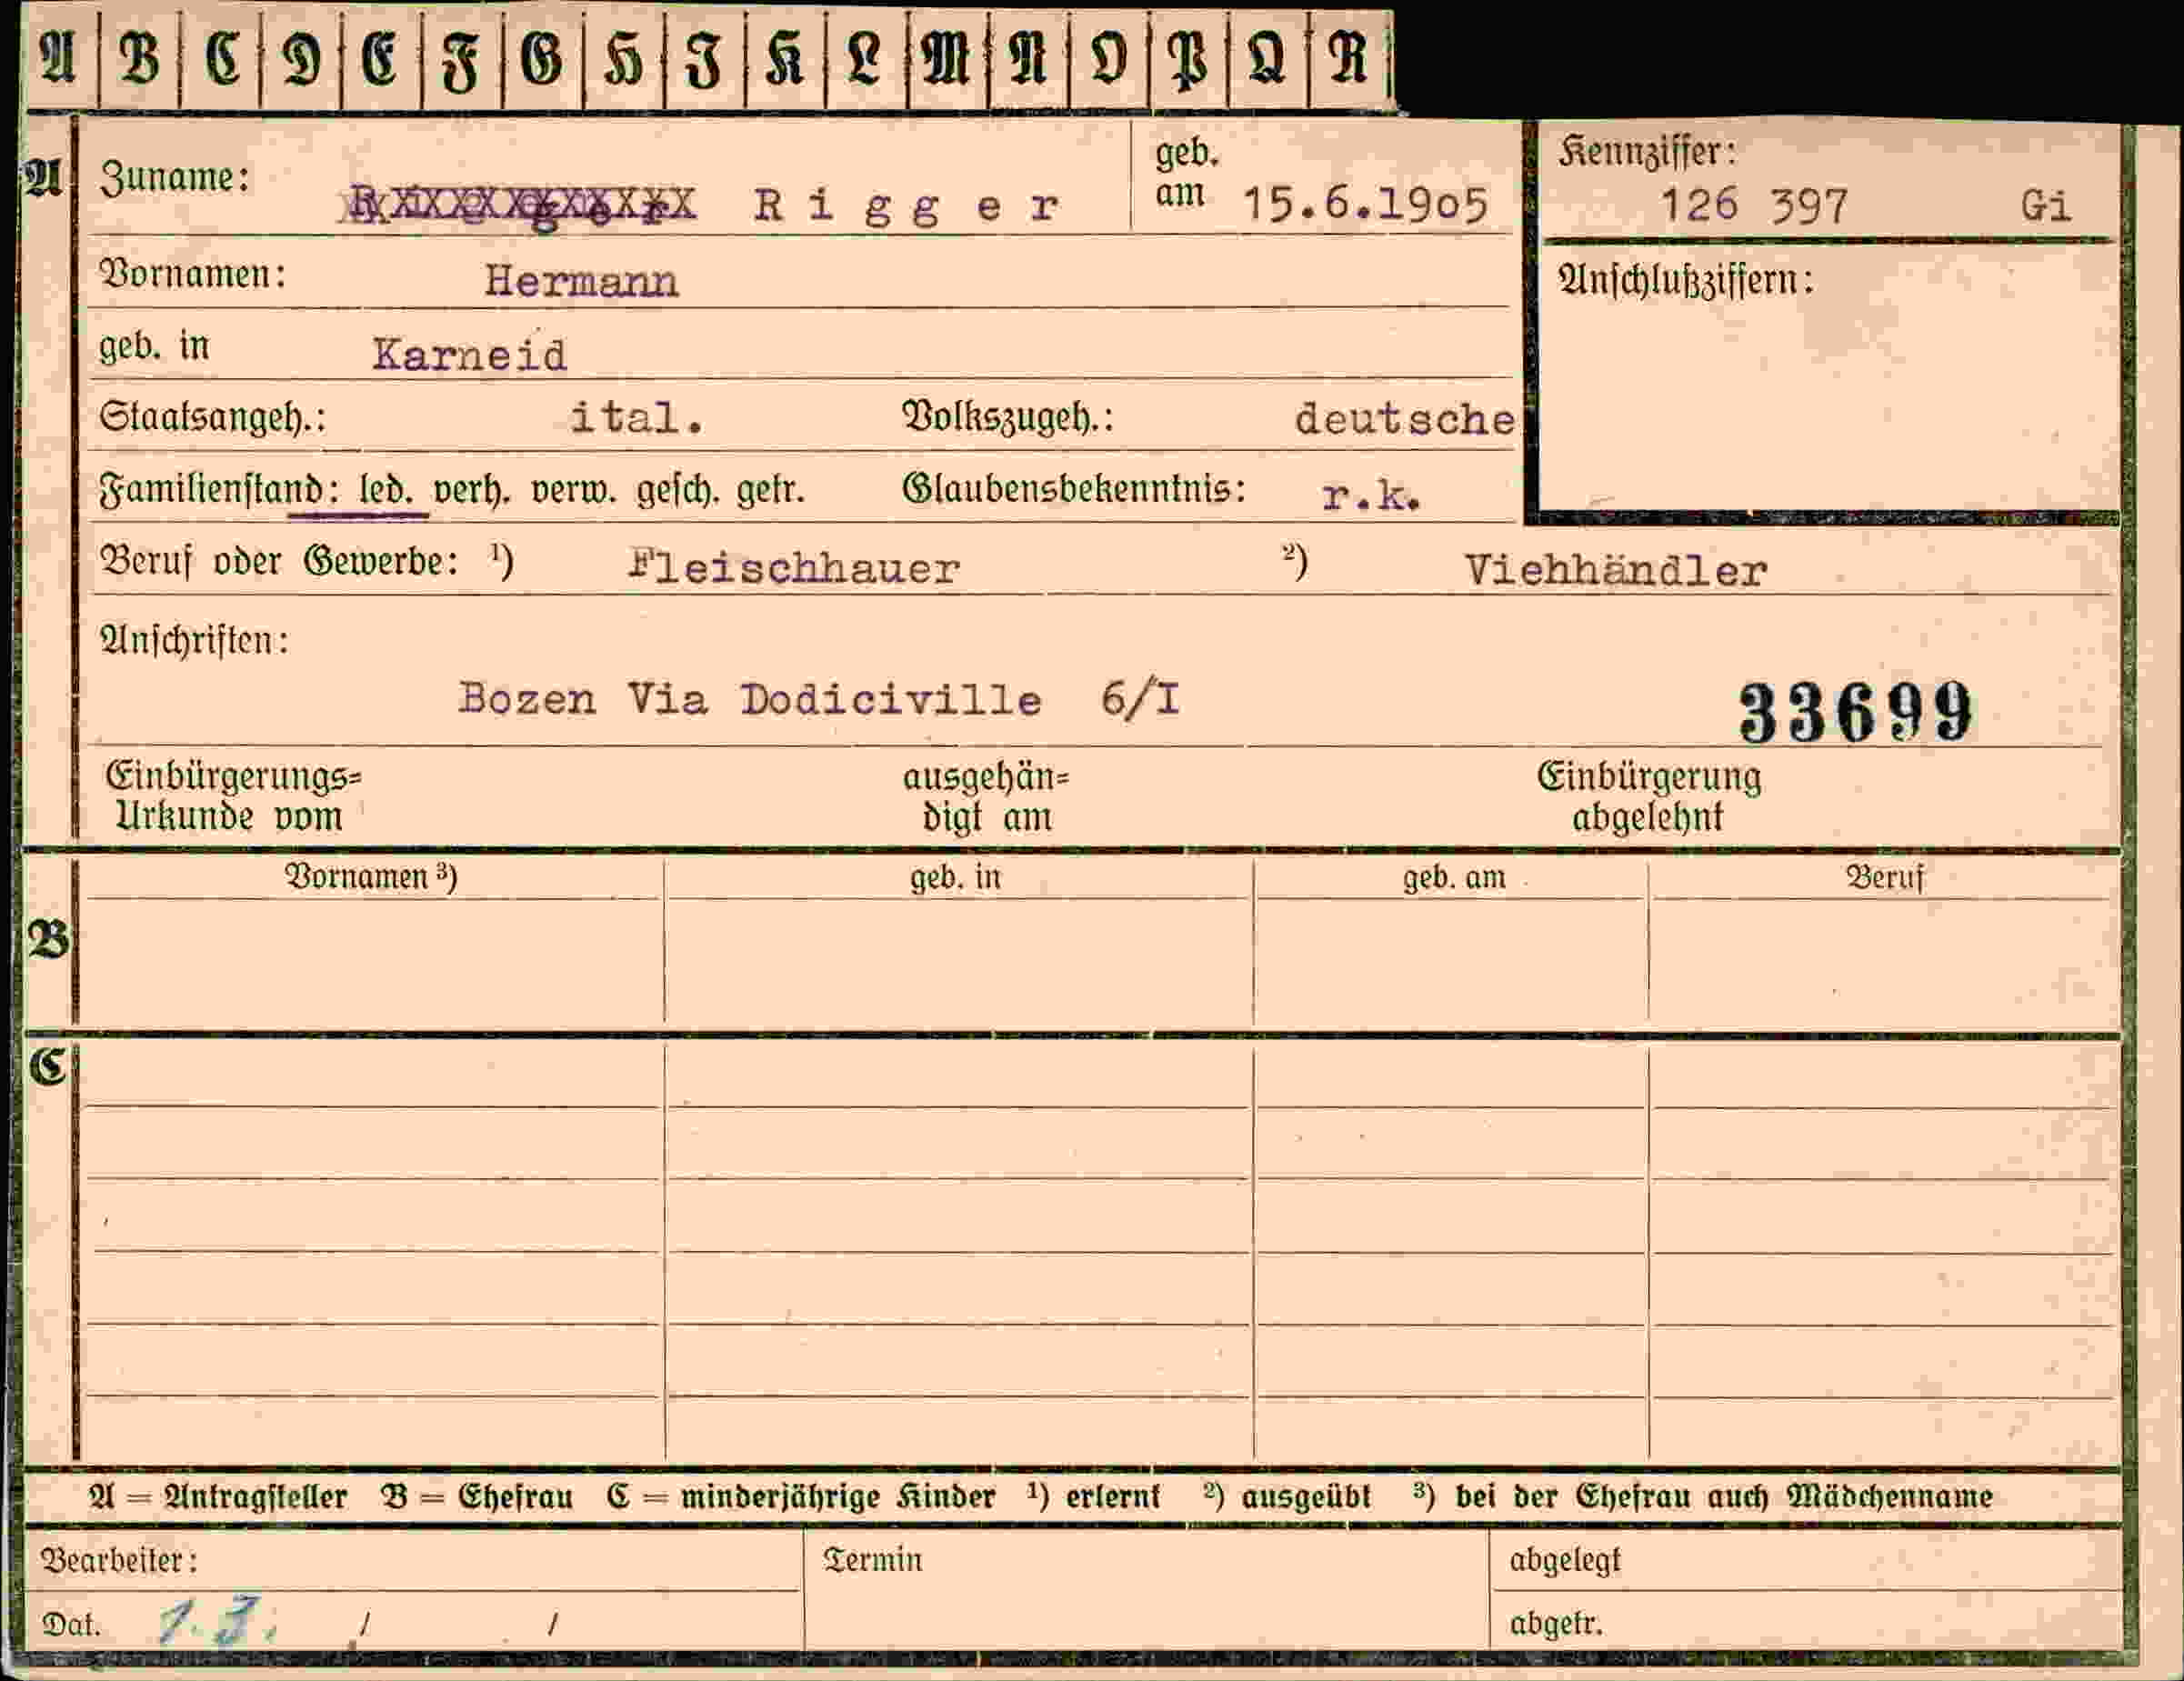Click the address 'Bozen Via Dodiciville 6/I'
2184x1681 pixels.
(x=819, y=699)
